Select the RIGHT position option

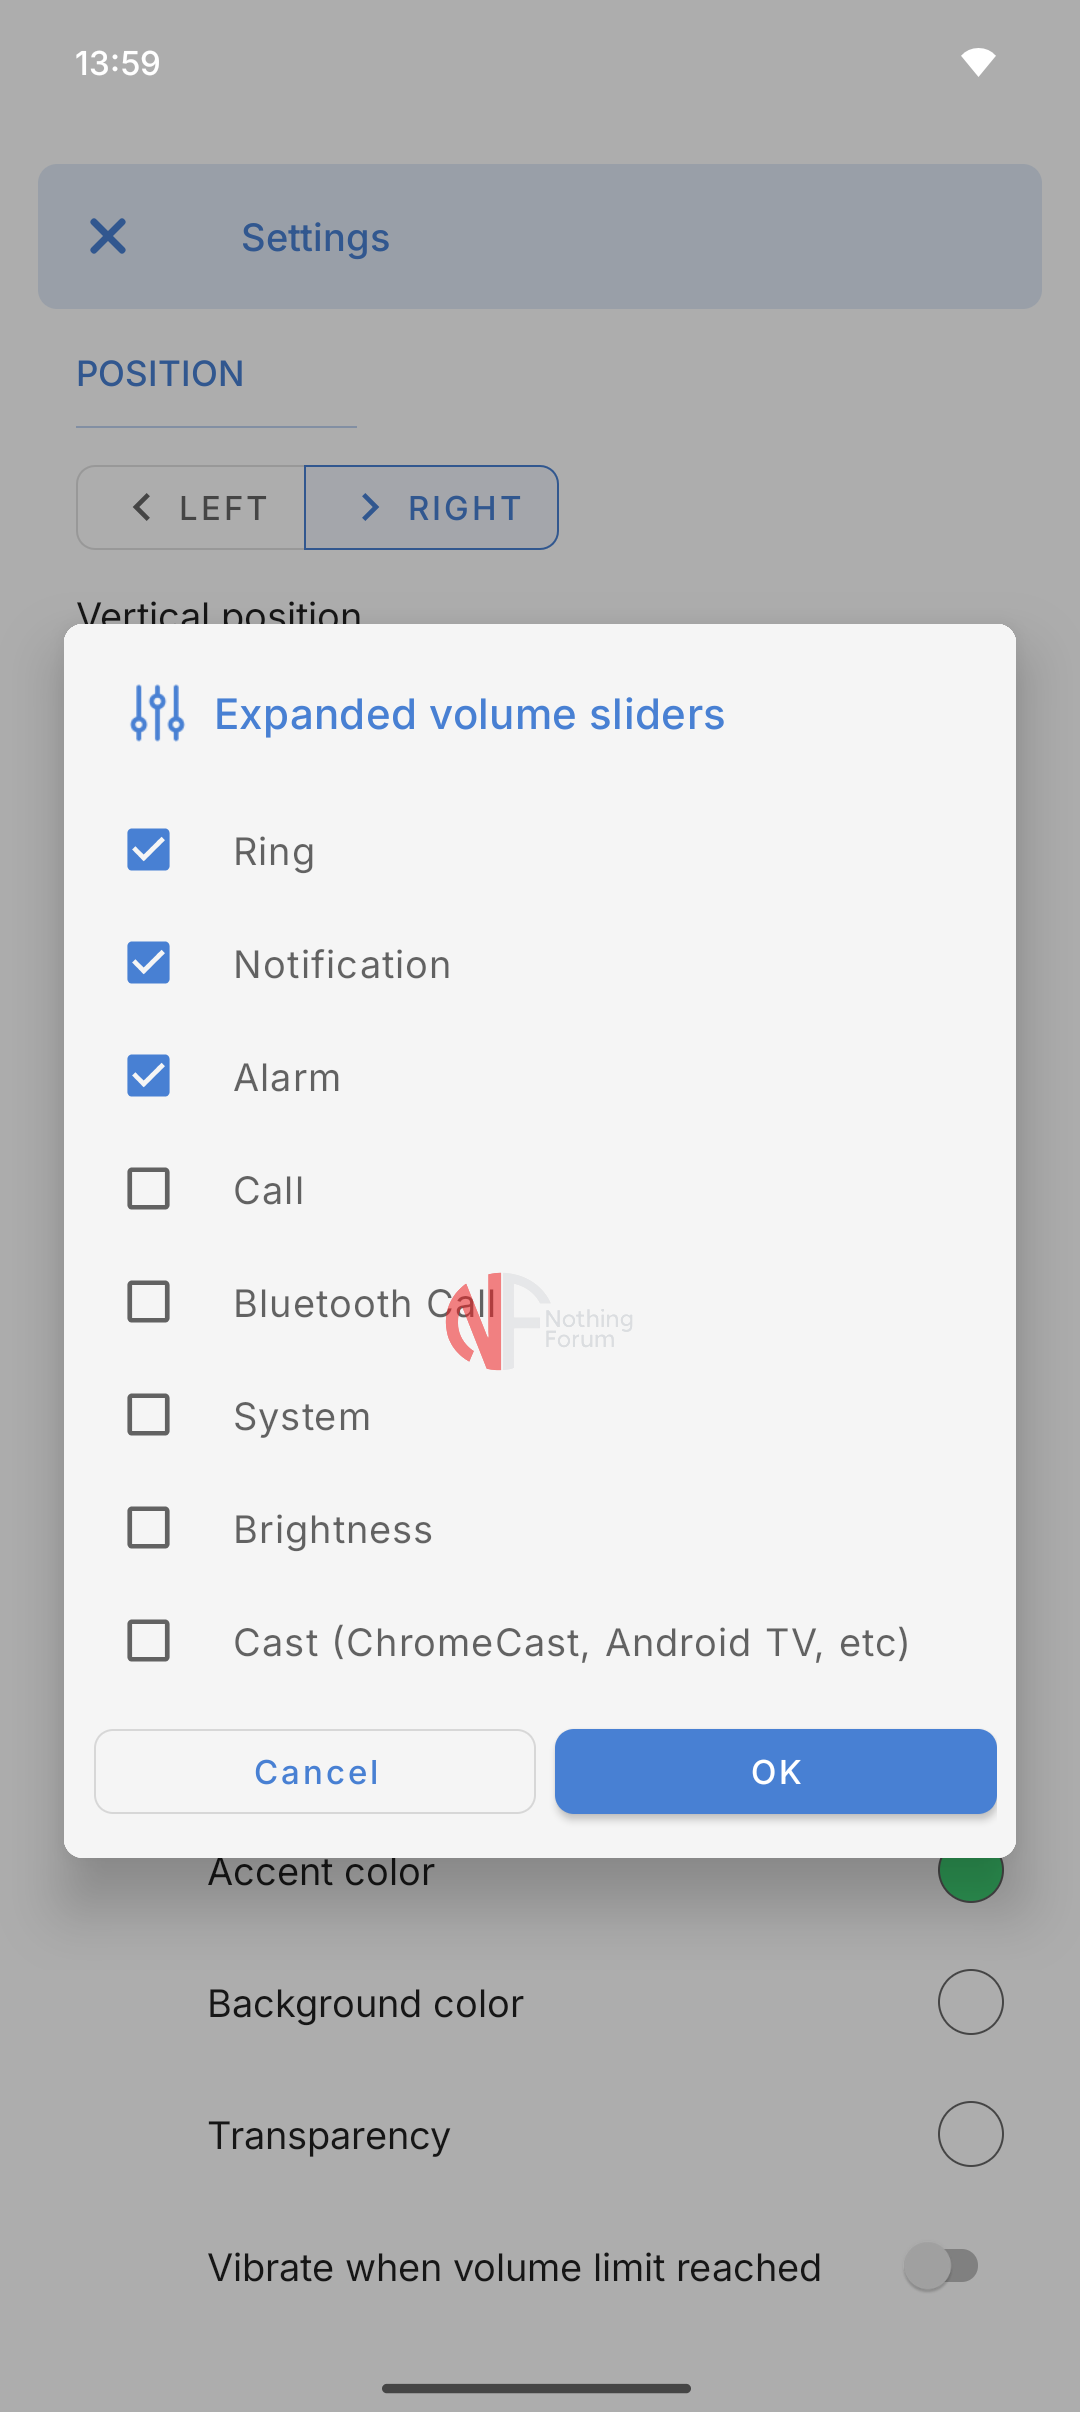pyautogui.click(x=431, y=508)
